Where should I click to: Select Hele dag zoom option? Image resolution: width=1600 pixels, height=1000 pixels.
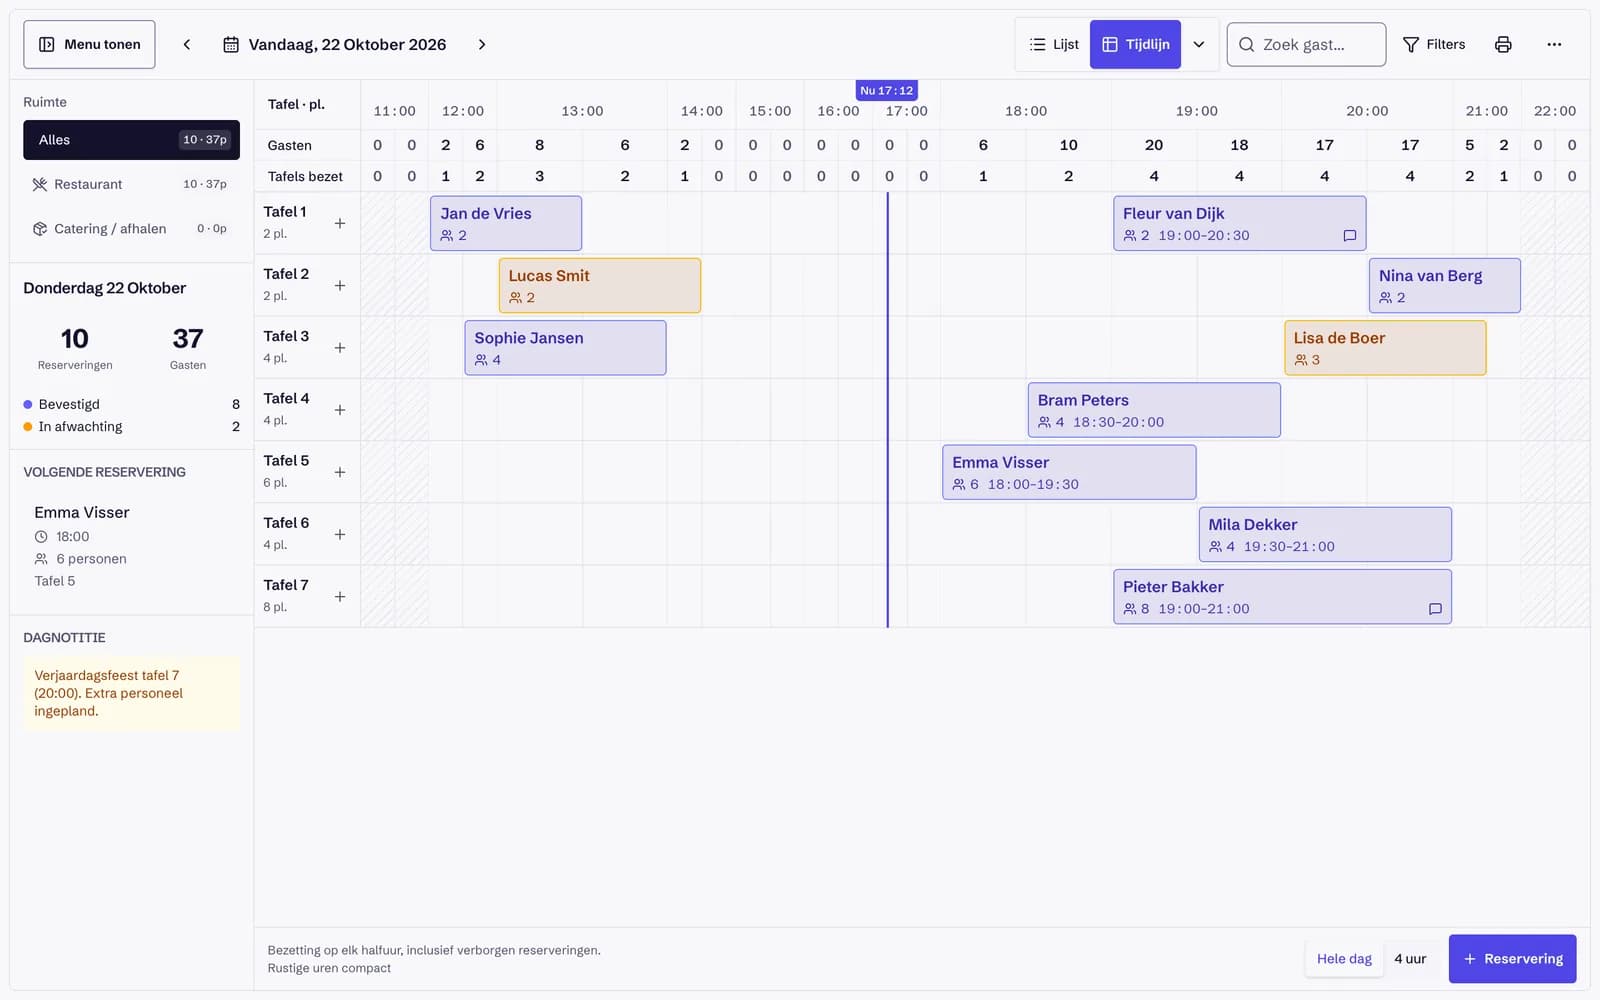(1344, 958)
